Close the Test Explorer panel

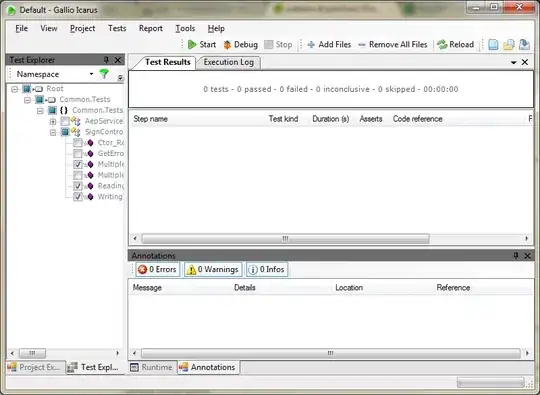click(x=117, y=60)
